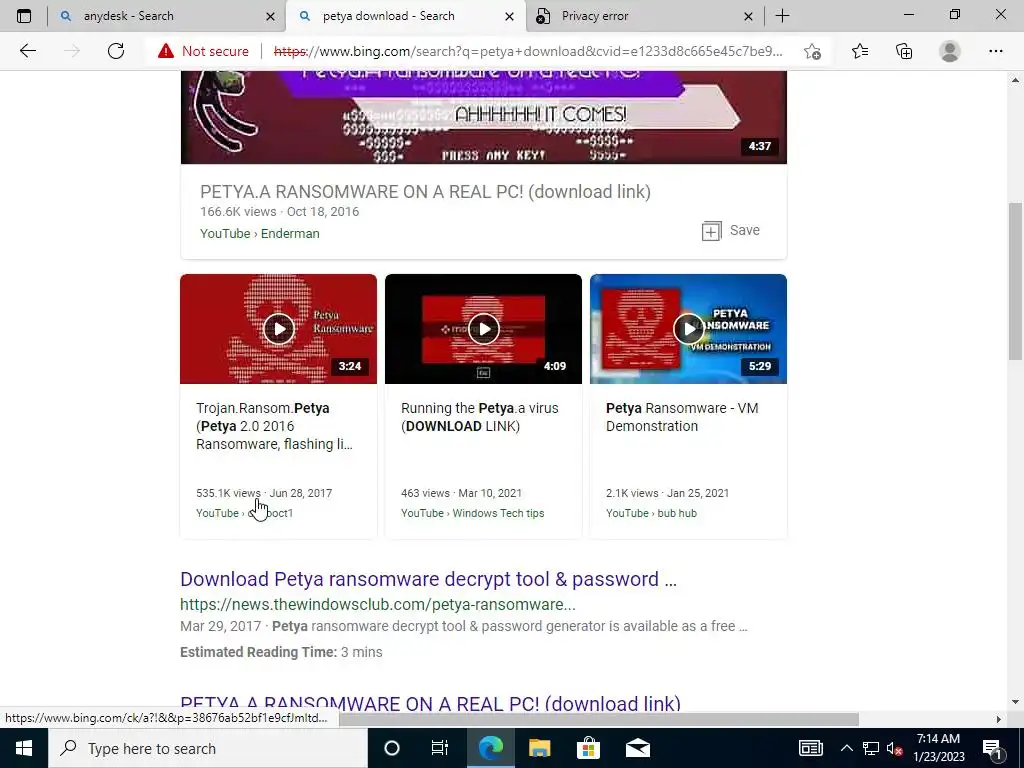Open the browser profile avatar
1024x768 pixels.
tap(950, 51)
